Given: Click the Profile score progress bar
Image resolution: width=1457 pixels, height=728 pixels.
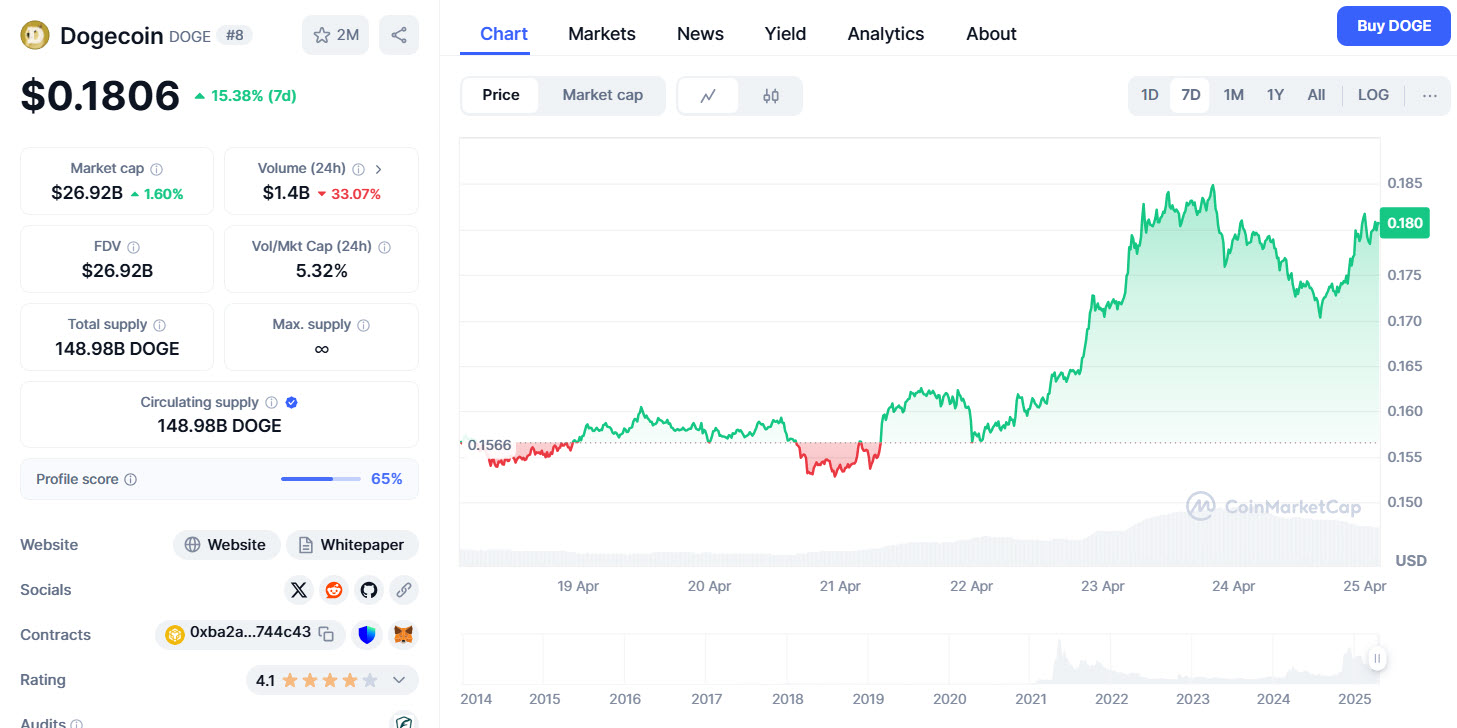Looking at the screenshot, I should 320,479.
